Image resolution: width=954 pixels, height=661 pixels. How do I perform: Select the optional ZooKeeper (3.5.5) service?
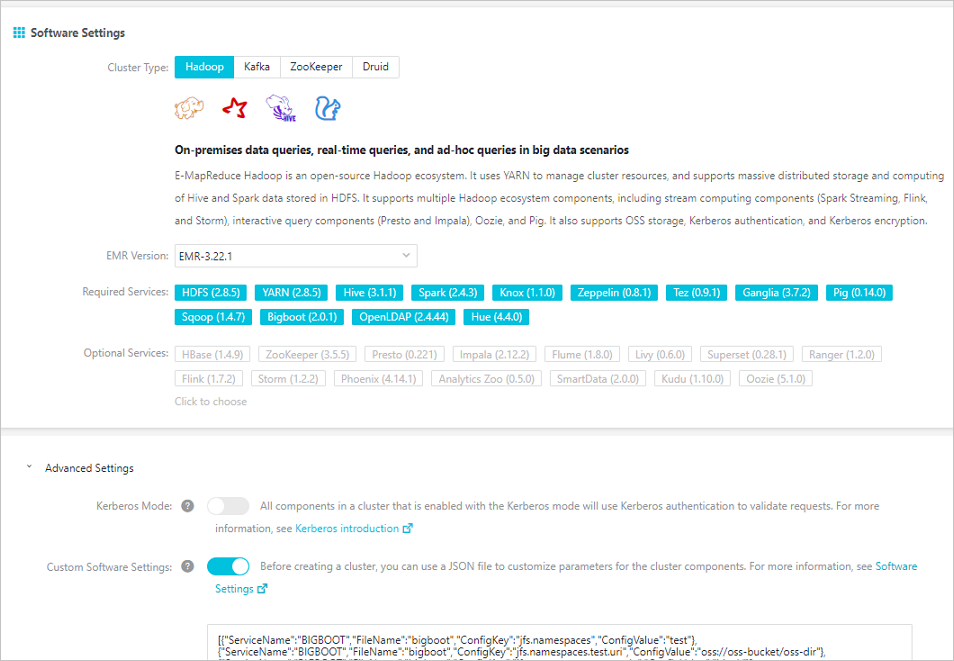pyautogui.click(x=307, y=354)
